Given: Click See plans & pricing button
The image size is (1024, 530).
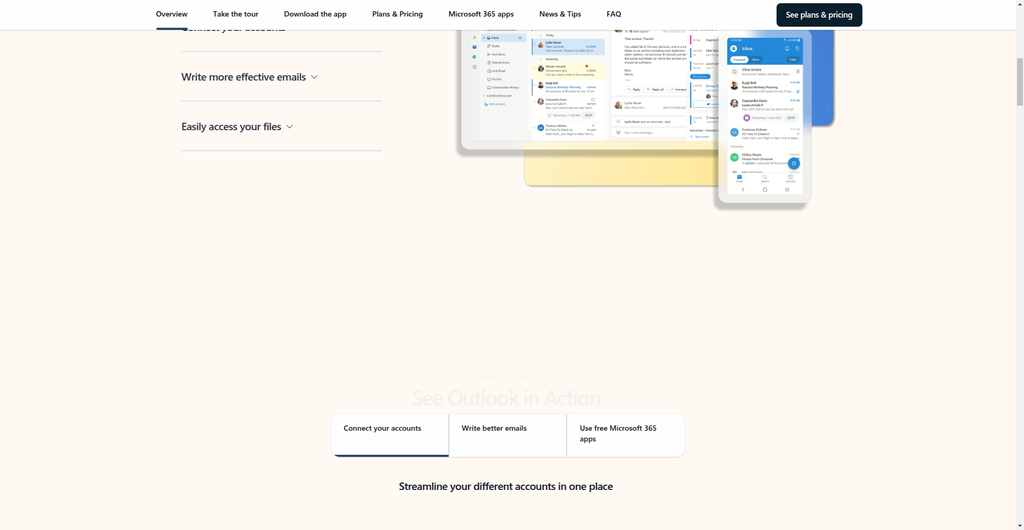Looking at the screenshot, I should click(819, 15).
